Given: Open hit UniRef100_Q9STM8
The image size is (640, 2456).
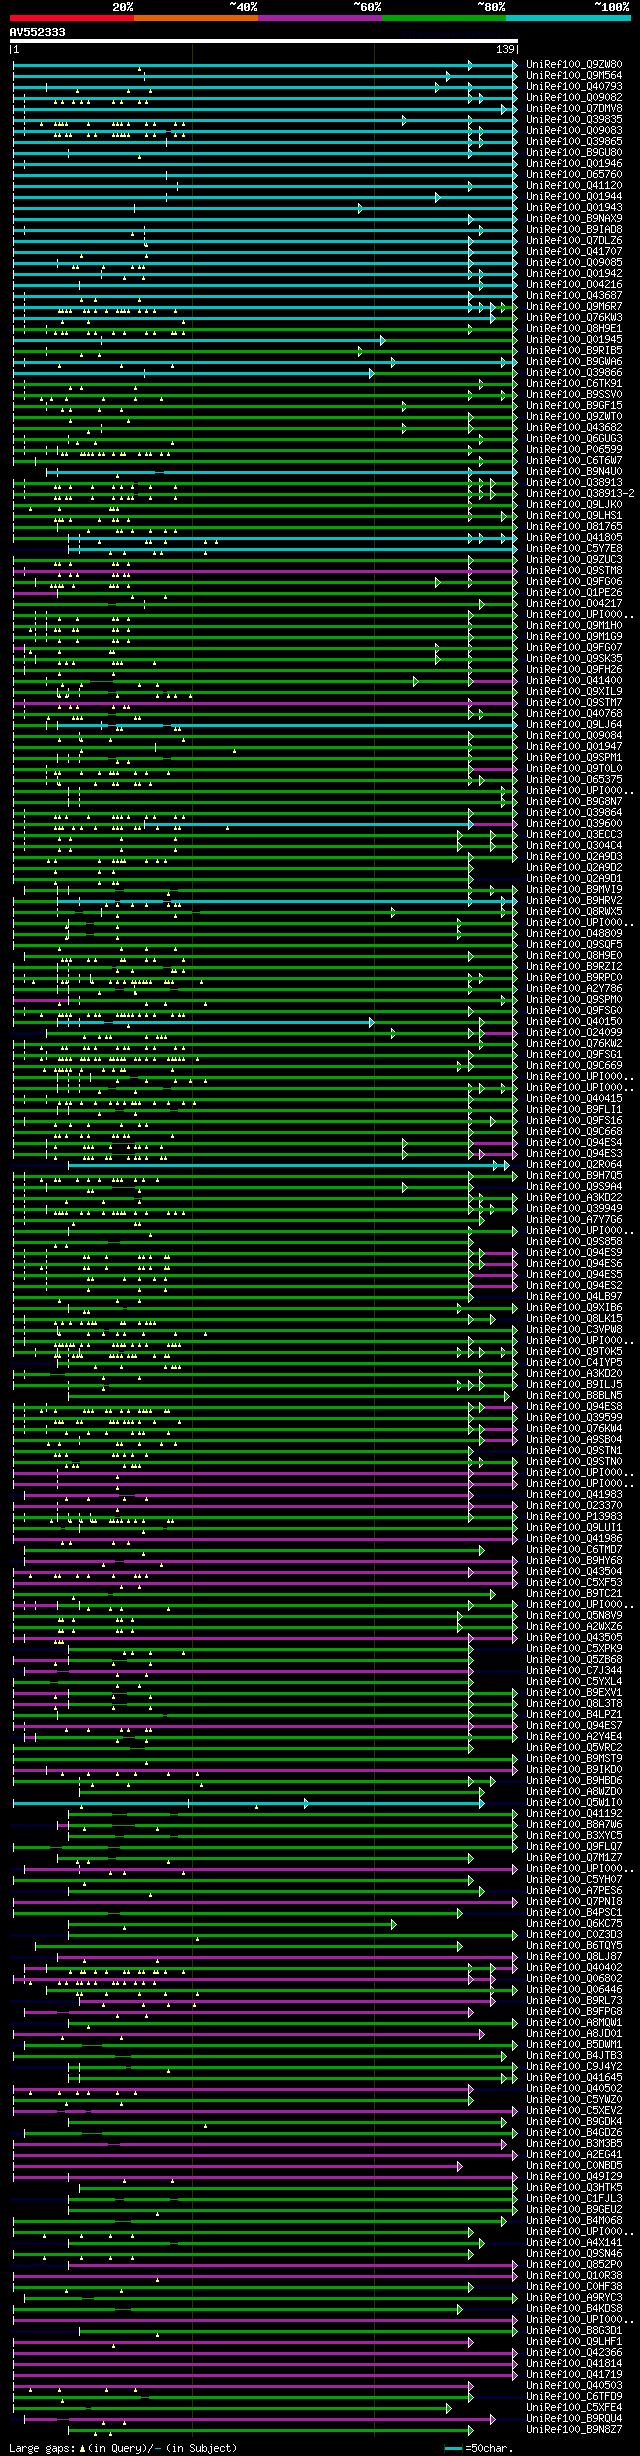Looking at the screenshot, I should pyautogui.click(x=574, y=571).
